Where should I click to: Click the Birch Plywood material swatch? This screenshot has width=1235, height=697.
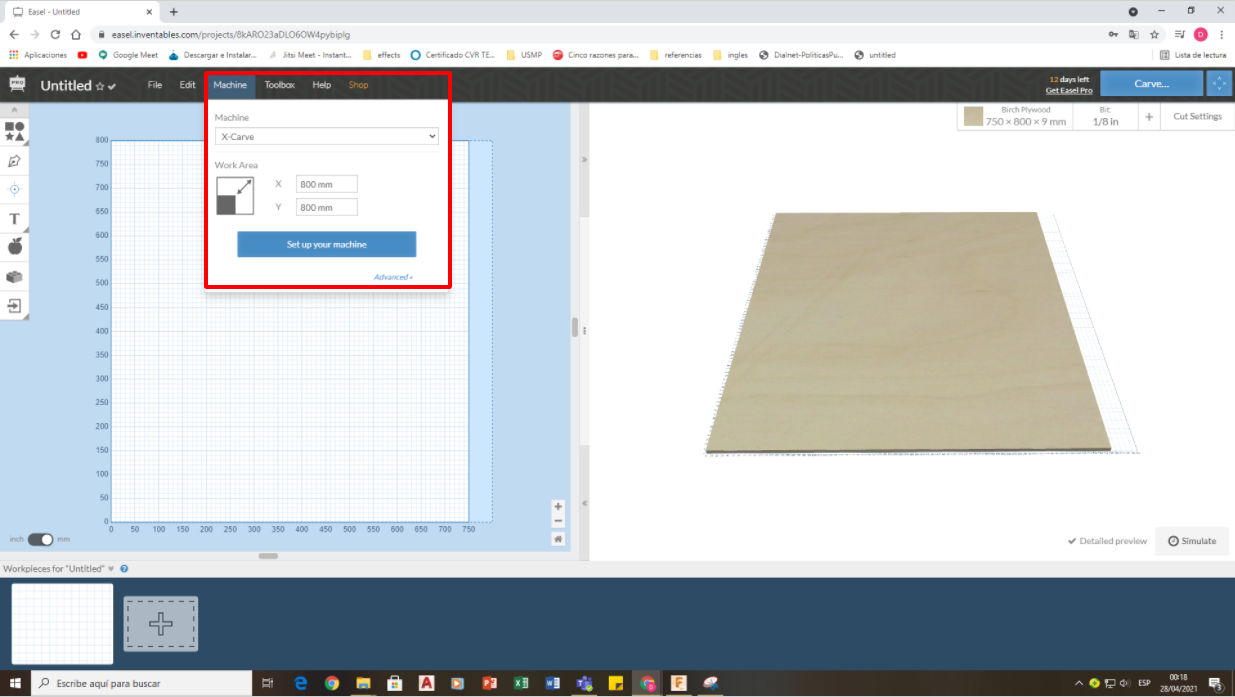[x=973, y=116]
